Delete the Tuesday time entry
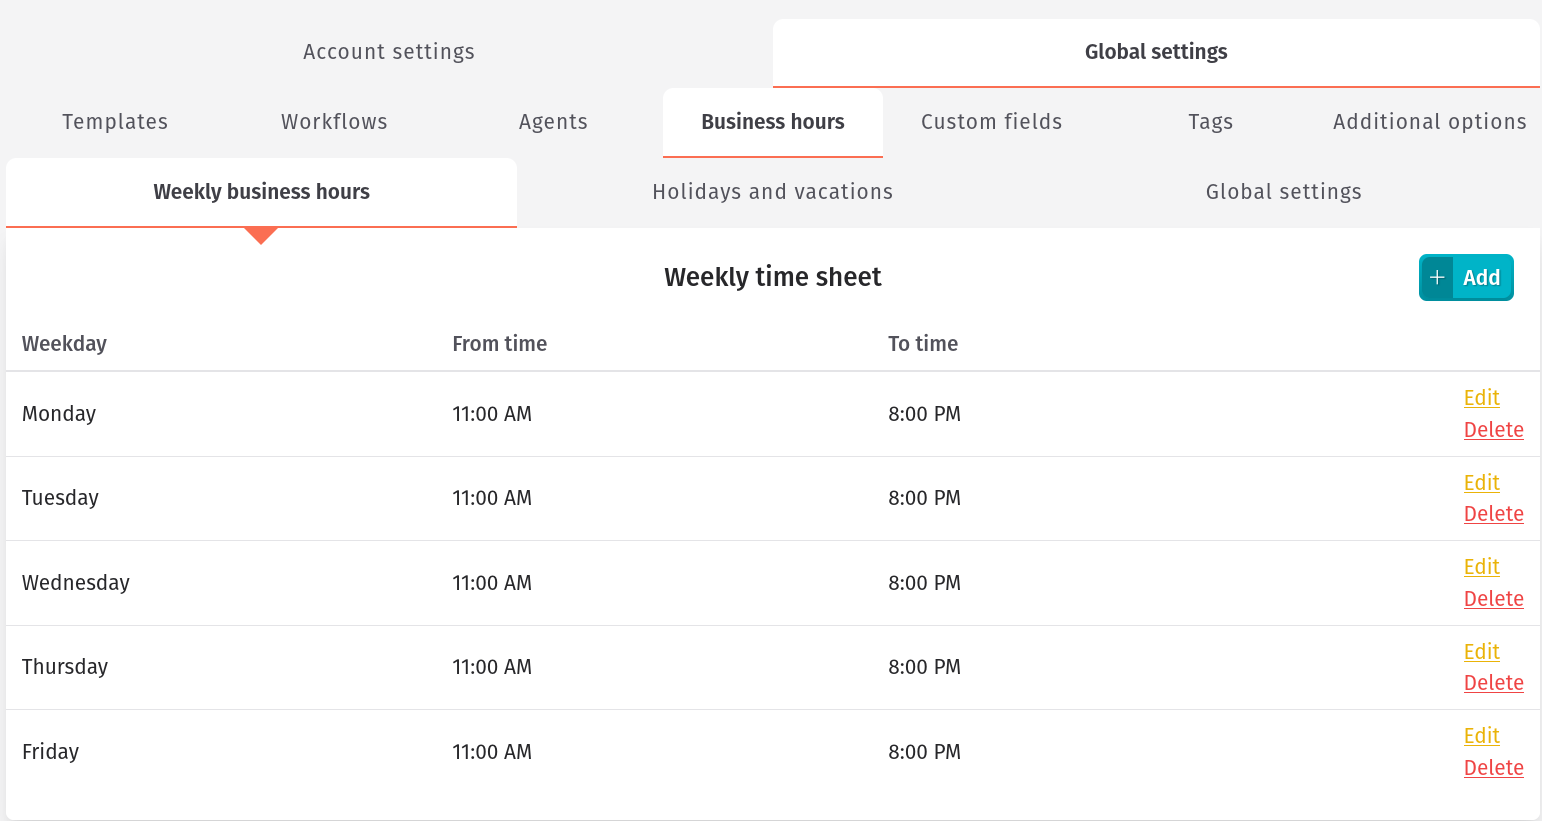This screenshot has height=821, width=1542. 1494,514
